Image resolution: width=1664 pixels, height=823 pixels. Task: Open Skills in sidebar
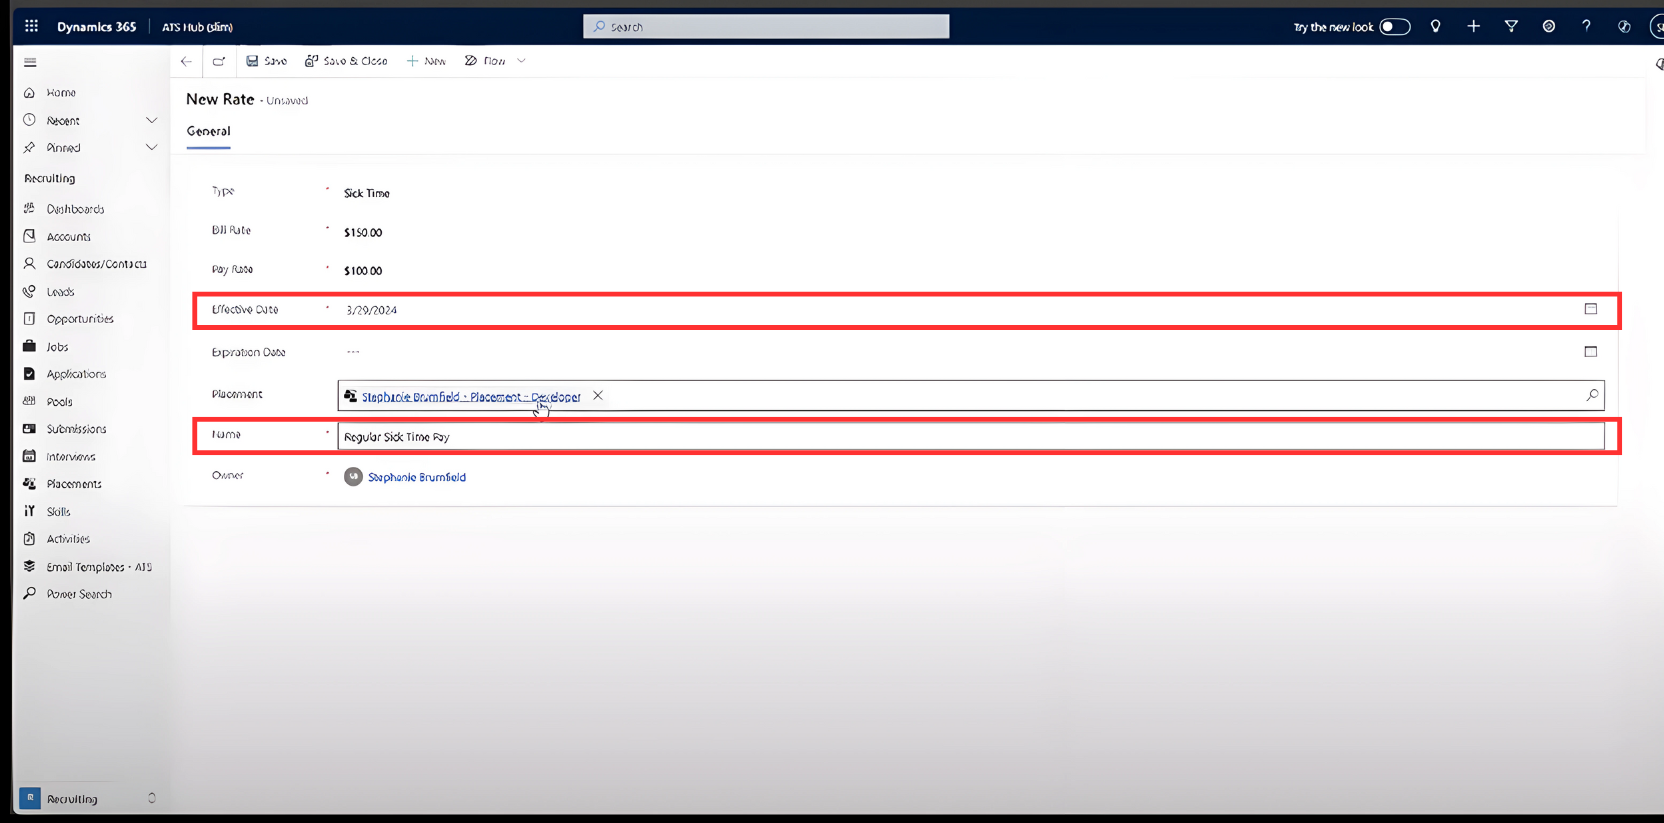coord(58,512)
